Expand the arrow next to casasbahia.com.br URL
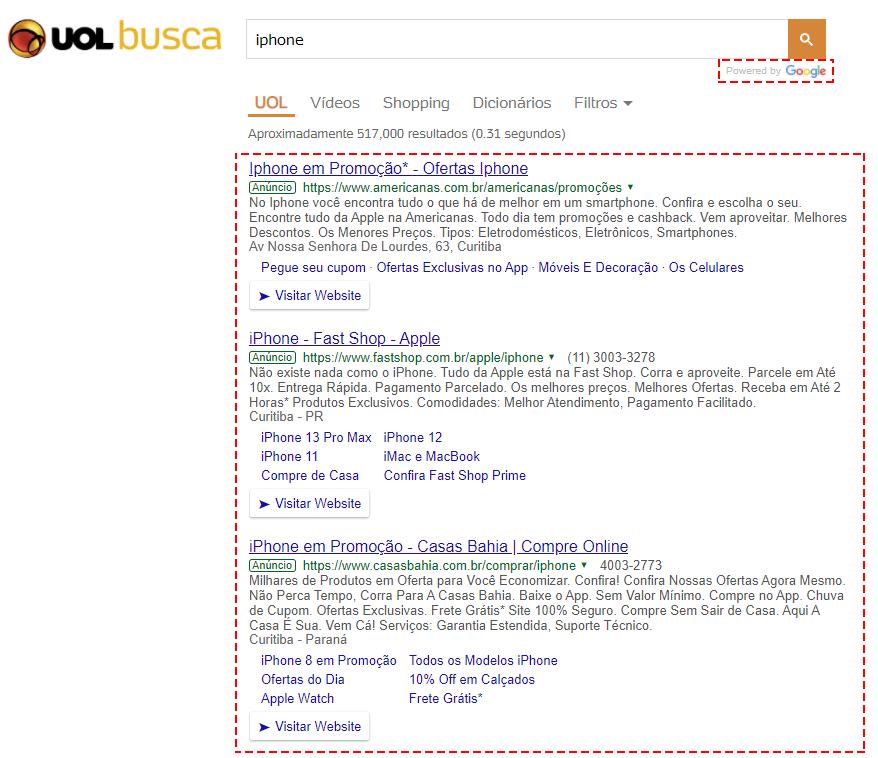Image resolution: width=878 pixels, height=758 pixels. tap(584, 565)
